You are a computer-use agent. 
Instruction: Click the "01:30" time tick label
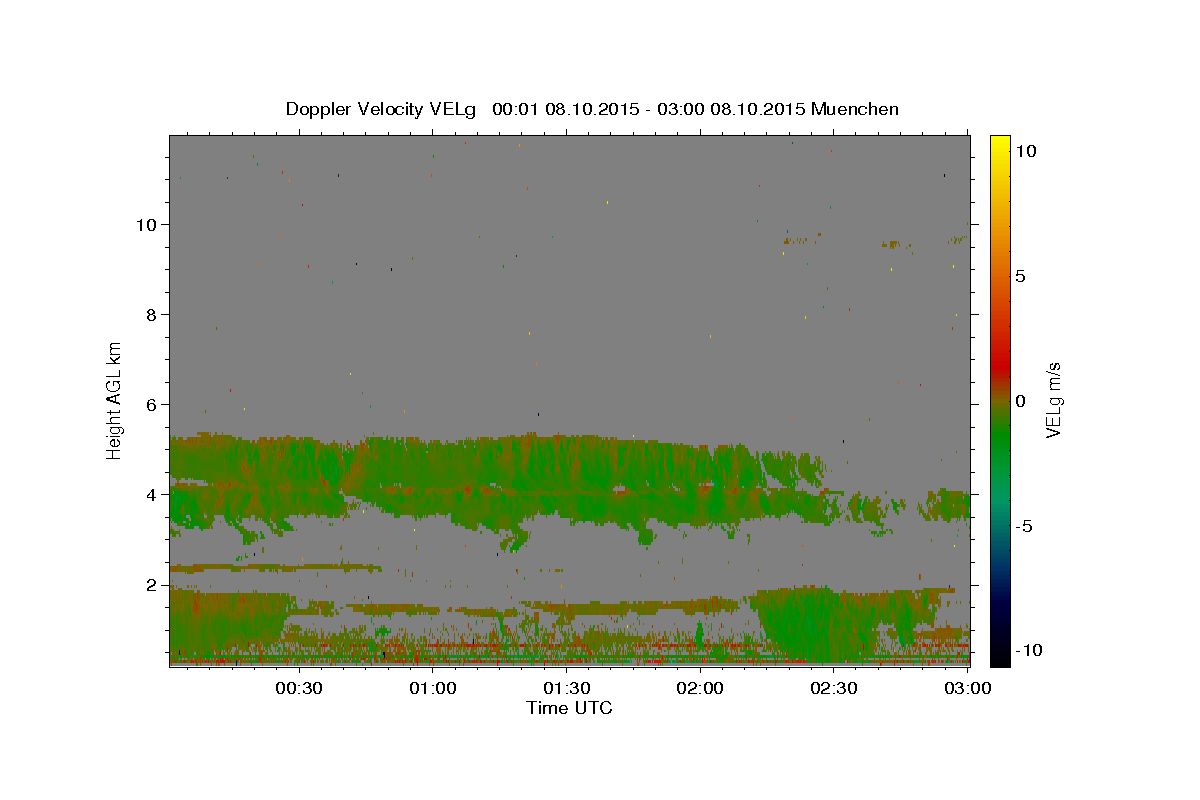coord(566,688)
